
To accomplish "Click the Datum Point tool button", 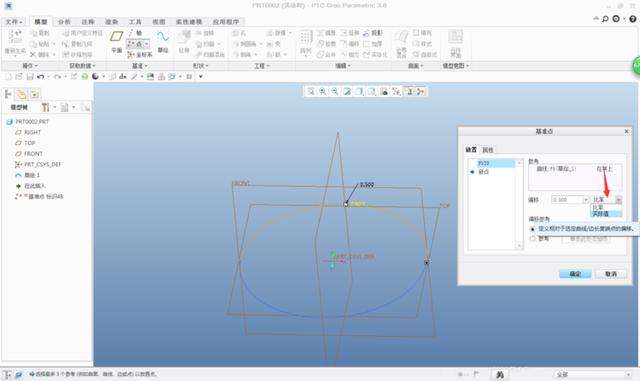I will 138,44.
